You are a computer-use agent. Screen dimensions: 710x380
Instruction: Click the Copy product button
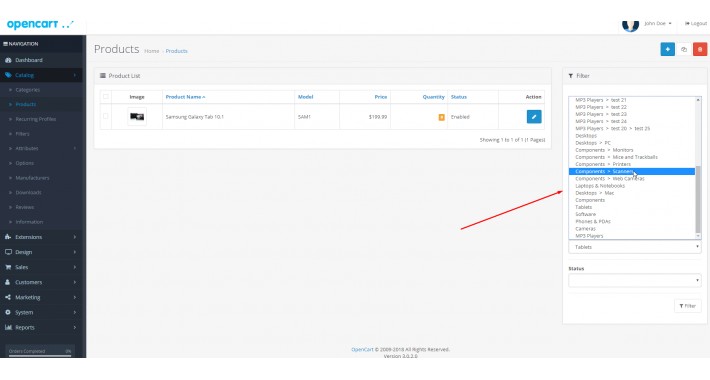click(x=684, y=49)
